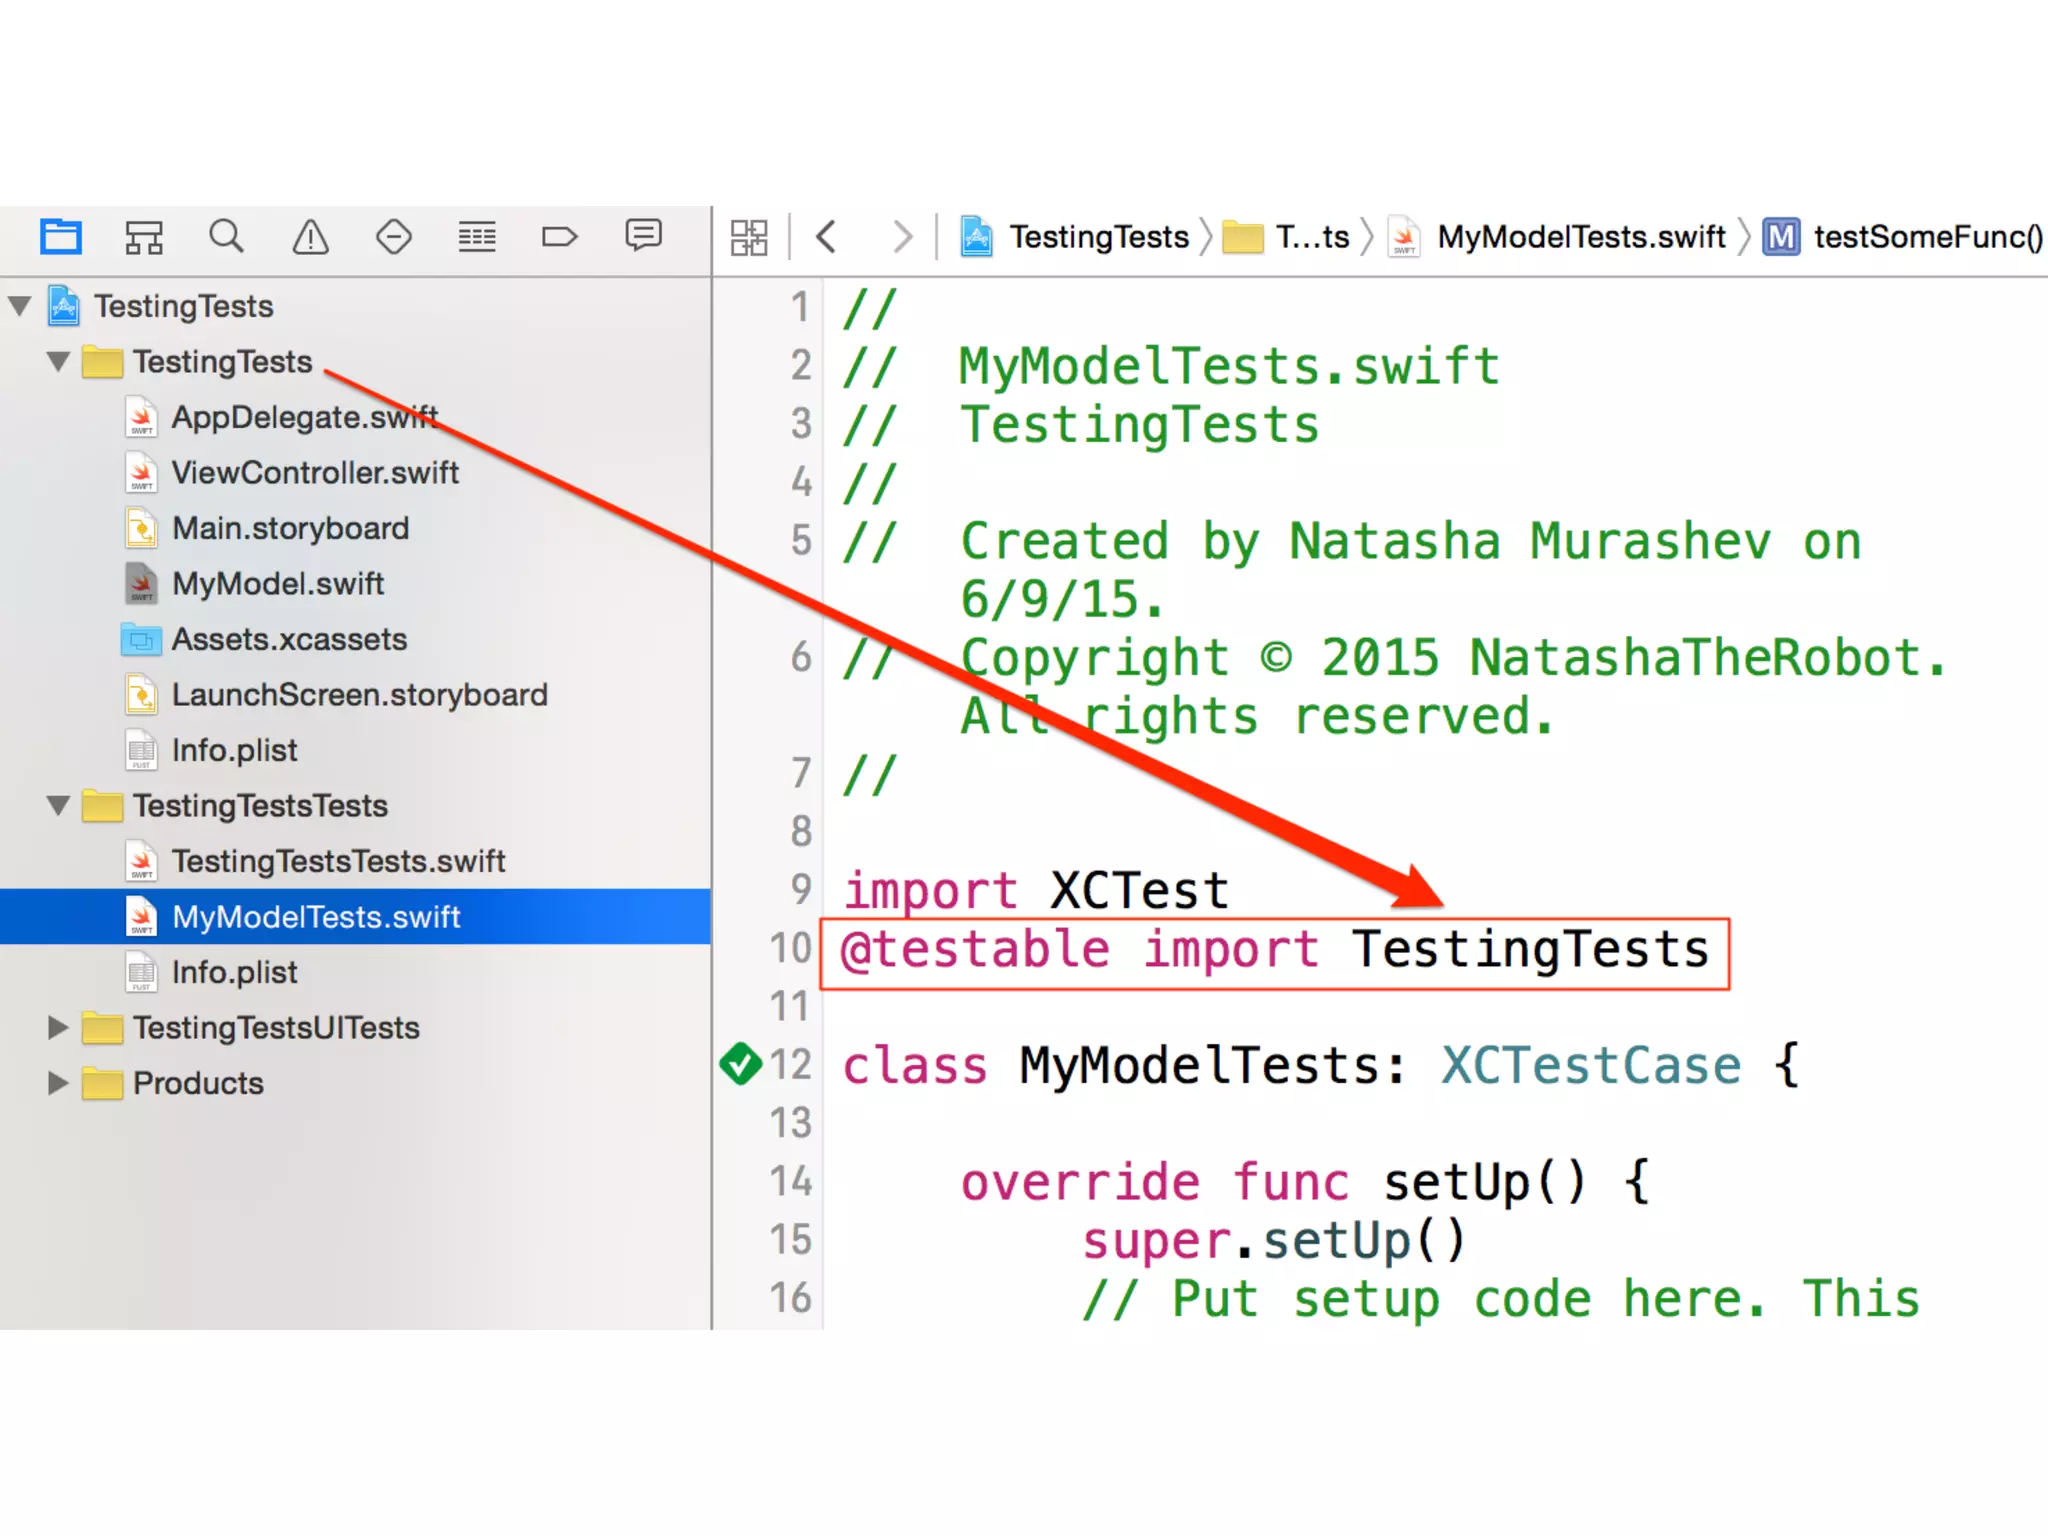Click testSomeFunc() in the jump bar
2048x1536 pixels.
[x=1926, y=237]
